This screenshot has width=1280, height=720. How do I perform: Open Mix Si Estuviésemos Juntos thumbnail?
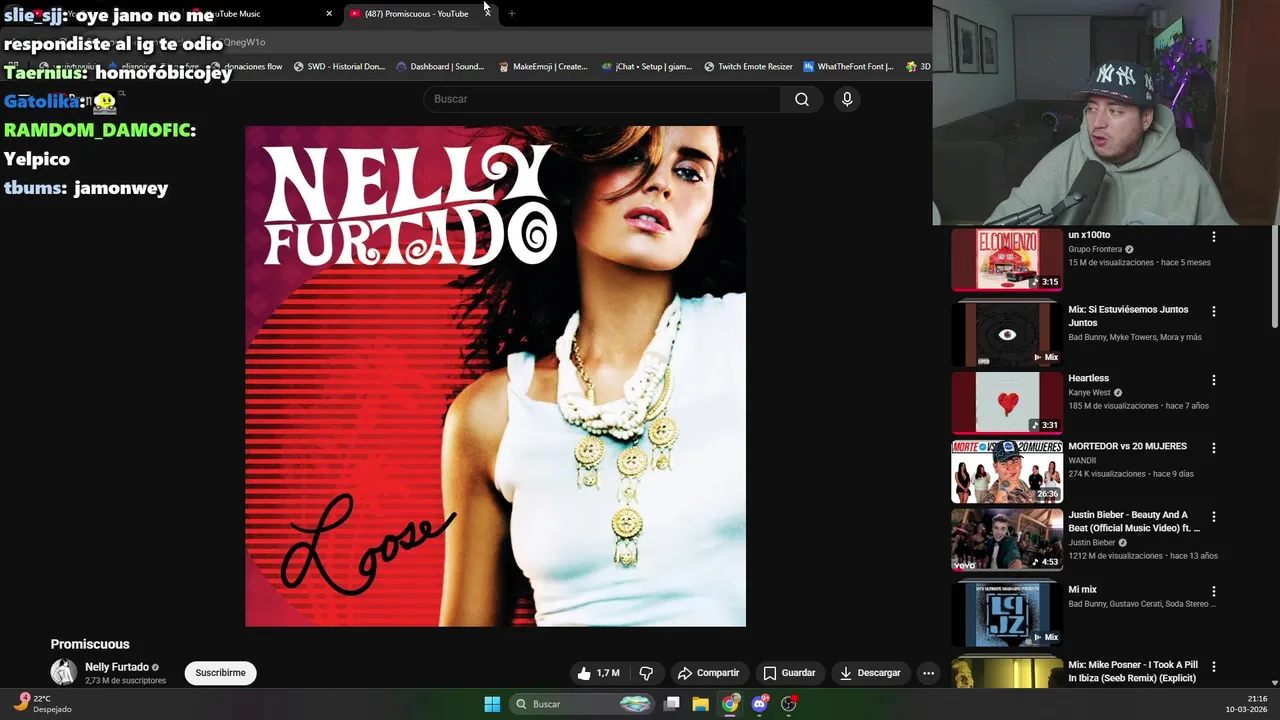(1006, 334)
